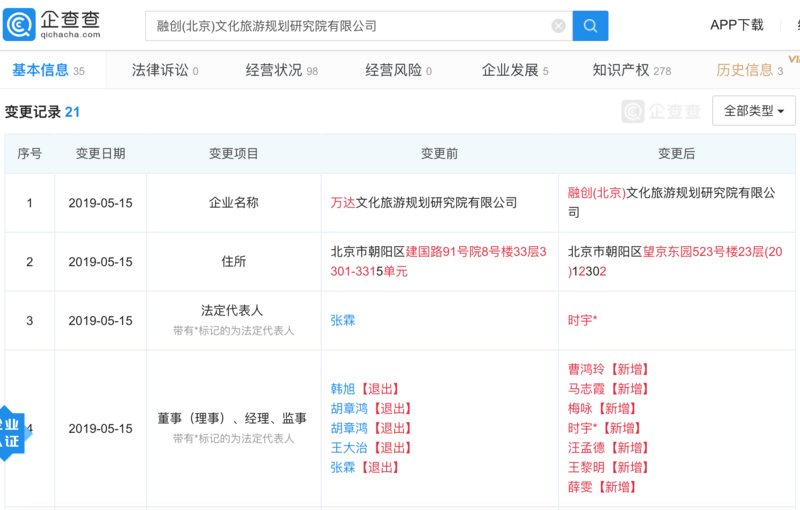The height and width of the screenshot is (510, 800).
Task: Open the 梅咏 person link
Action: (x=580, y=409)
